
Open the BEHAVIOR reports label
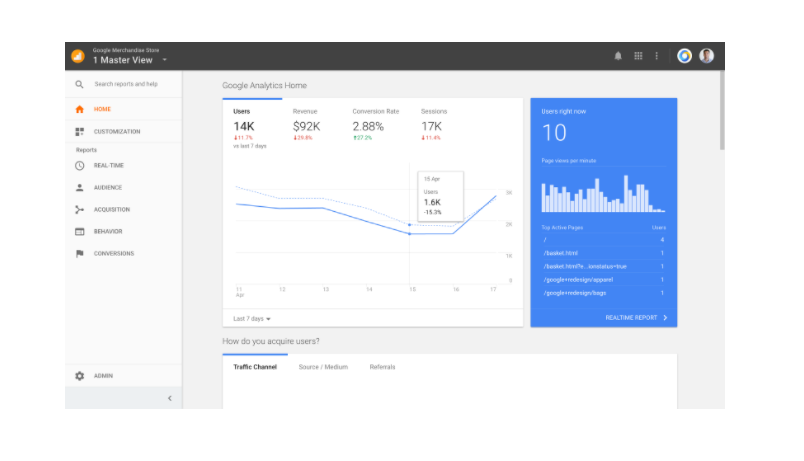[108, 232]
